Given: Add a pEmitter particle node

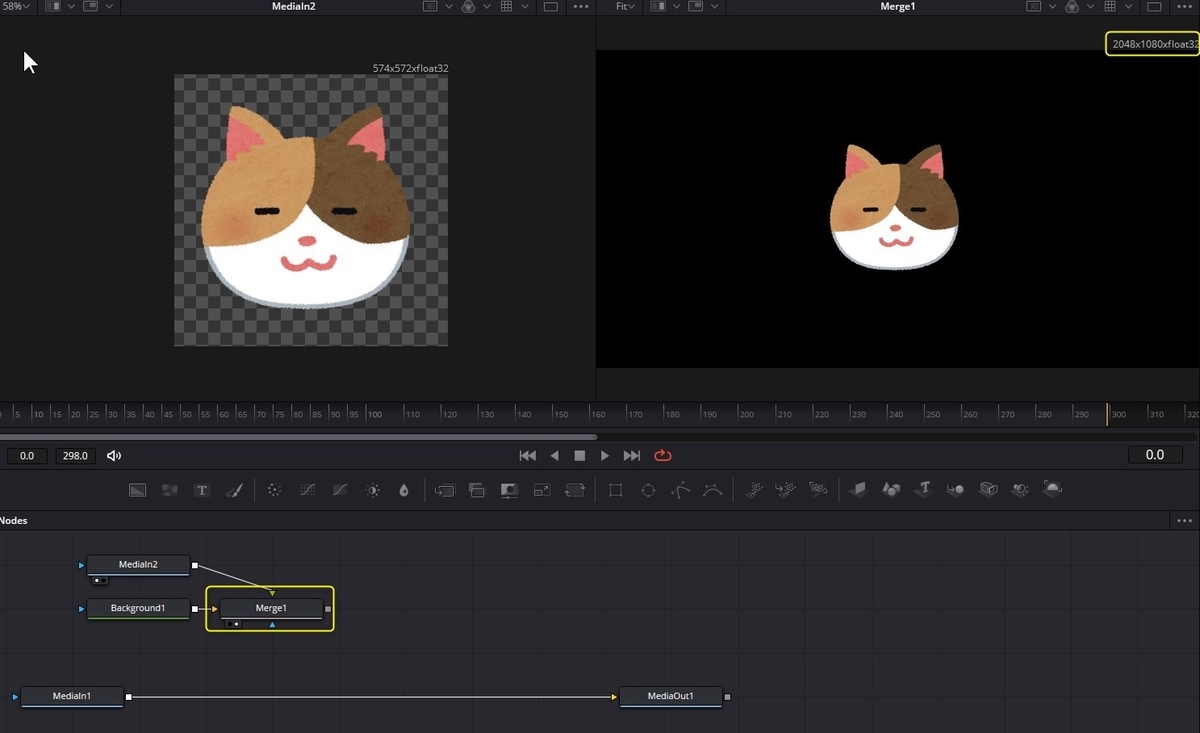Looking at the screenshot, I should point(755,489).
